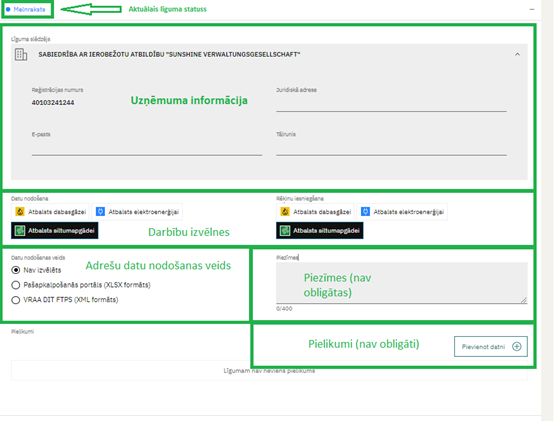Image resolution: width=554 pixels, height=421 pixels.
Task: Select Atbalsts dabasgāzei under Rēķinu iesniegšana
Action: (316, 212)
